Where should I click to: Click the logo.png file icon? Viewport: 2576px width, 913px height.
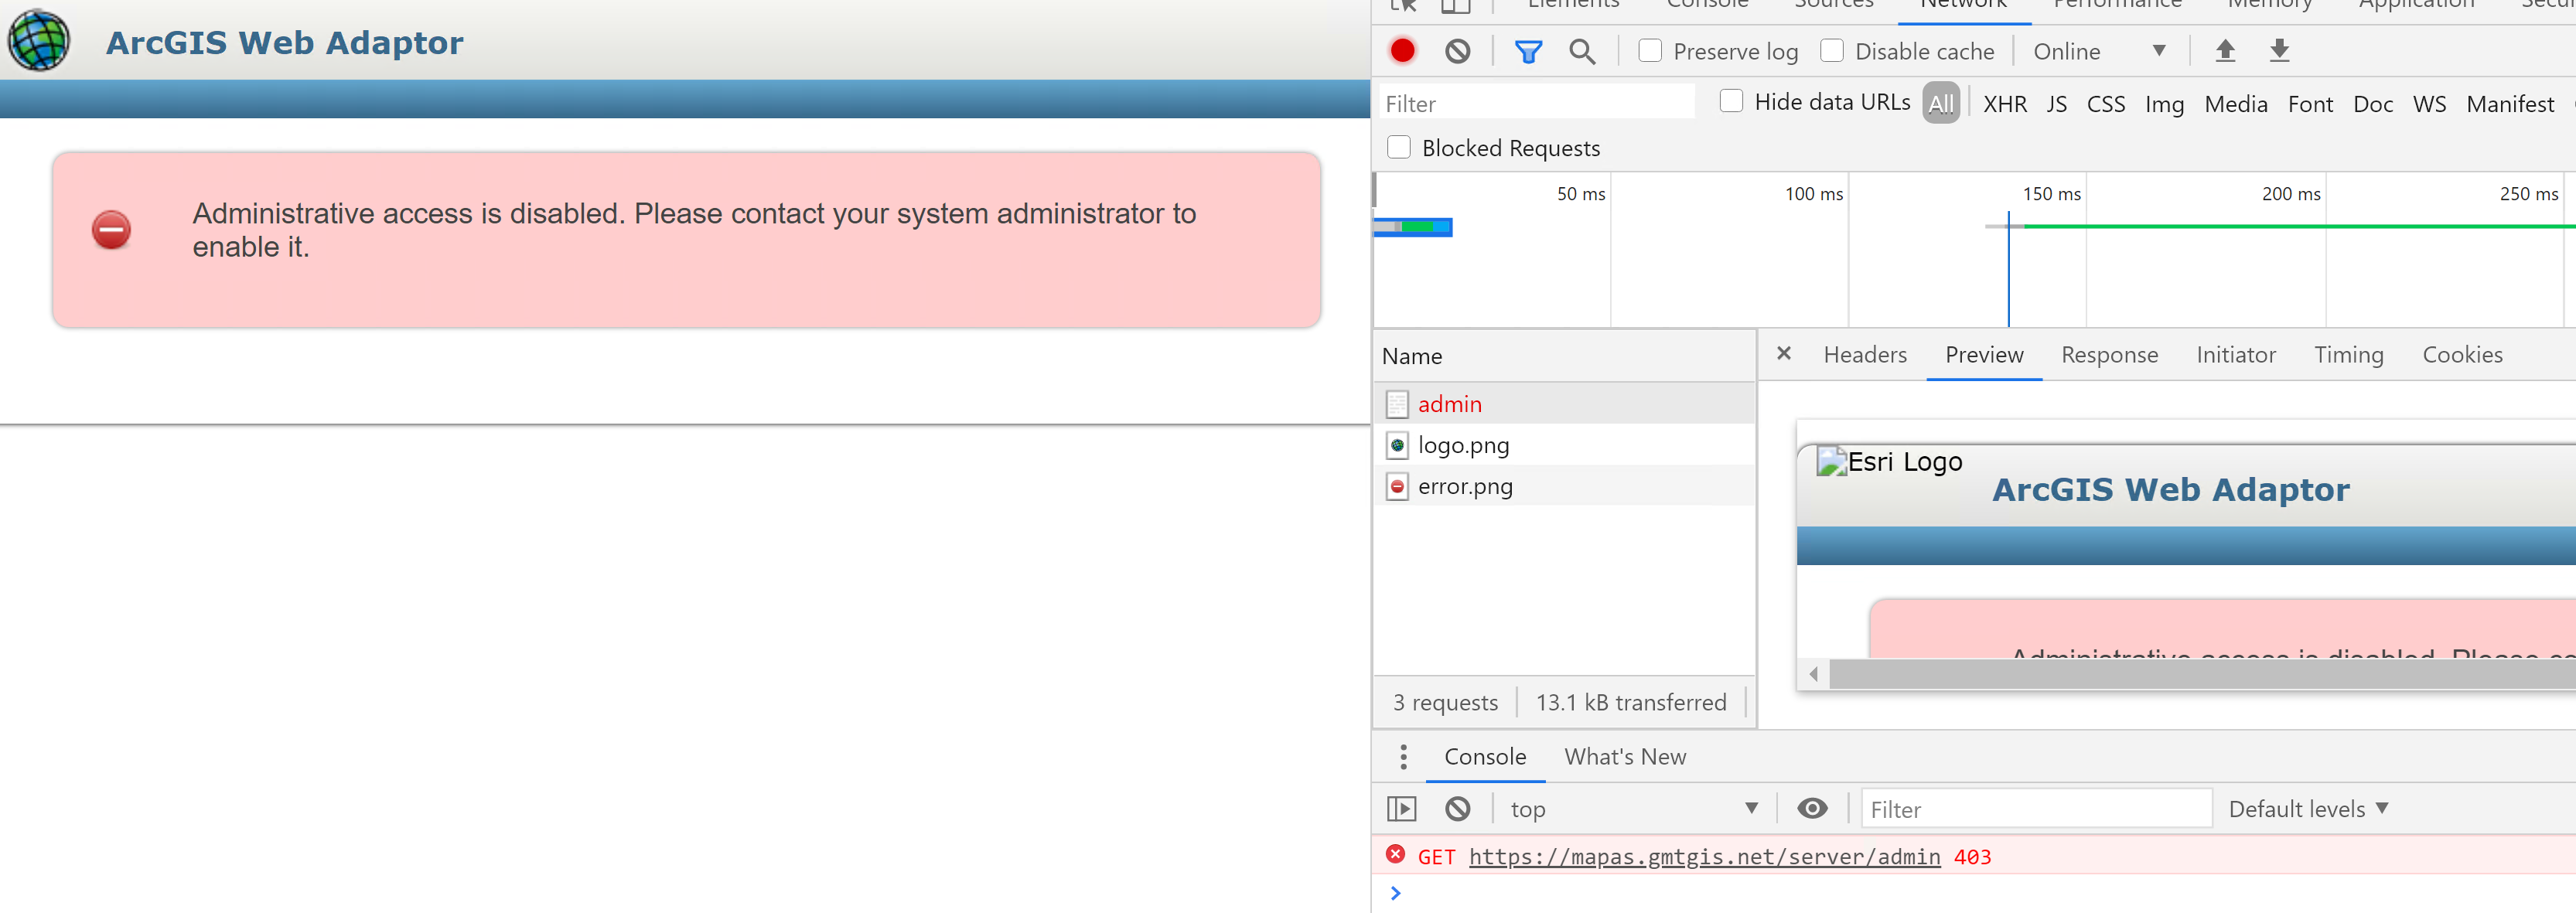click(x=1397, y=445)
